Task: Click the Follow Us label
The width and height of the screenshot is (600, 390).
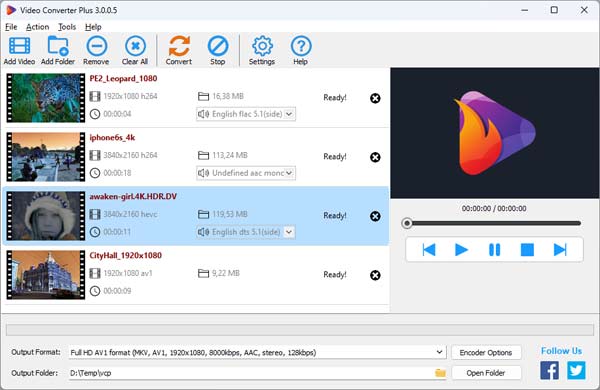Action: point(561,351)
